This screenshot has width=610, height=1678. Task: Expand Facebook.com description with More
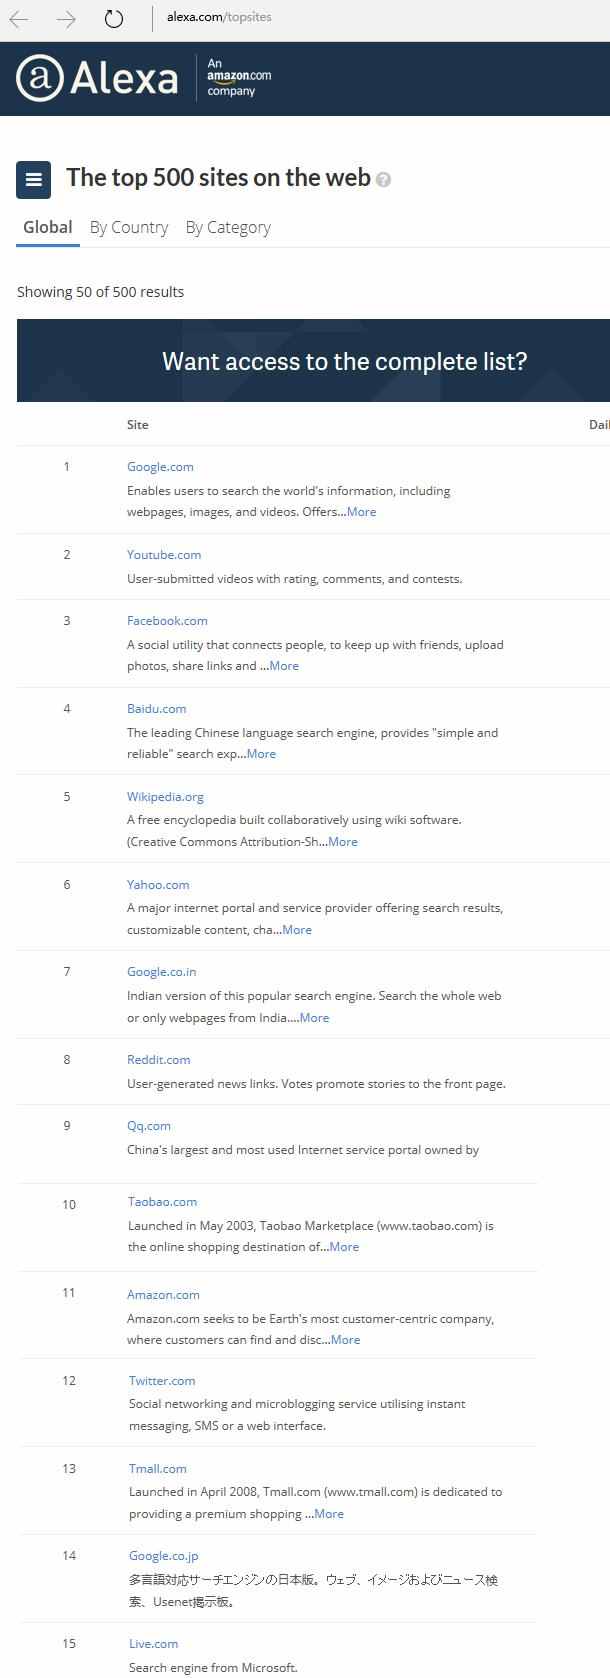pyautogui.click(x=284, y=666)
